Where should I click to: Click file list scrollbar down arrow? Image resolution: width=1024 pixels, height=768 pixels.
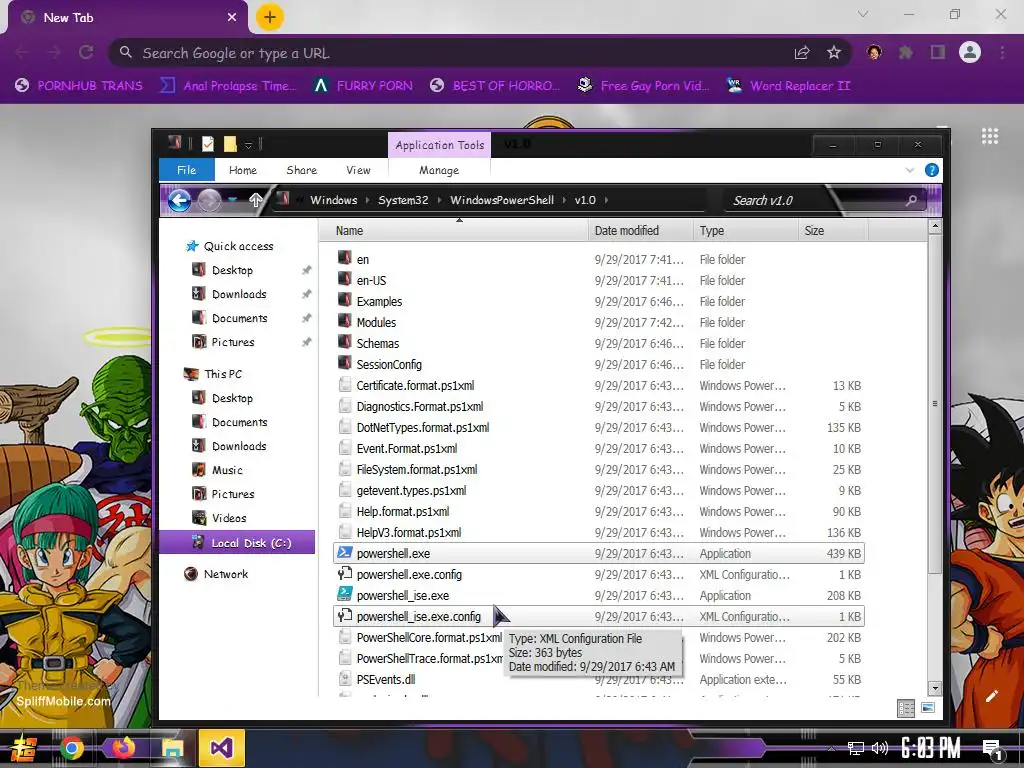coord(935,688)
